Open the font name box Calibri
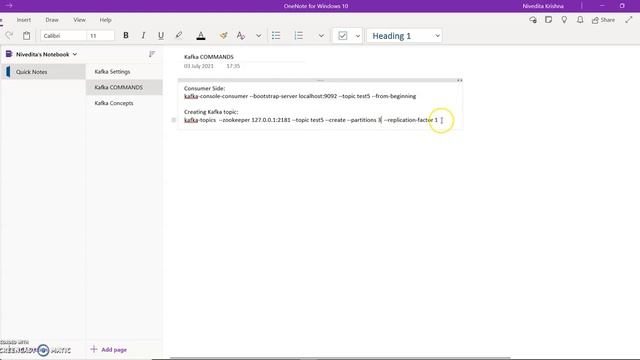Viewport: 640px width, 360px height. coord(63,36)
